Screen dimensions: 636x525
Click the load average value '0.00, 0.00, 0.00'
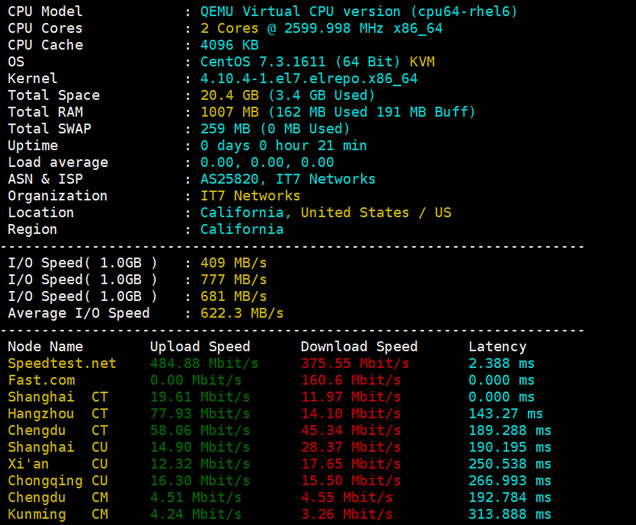pyautogui.click(x=267, y=162)
